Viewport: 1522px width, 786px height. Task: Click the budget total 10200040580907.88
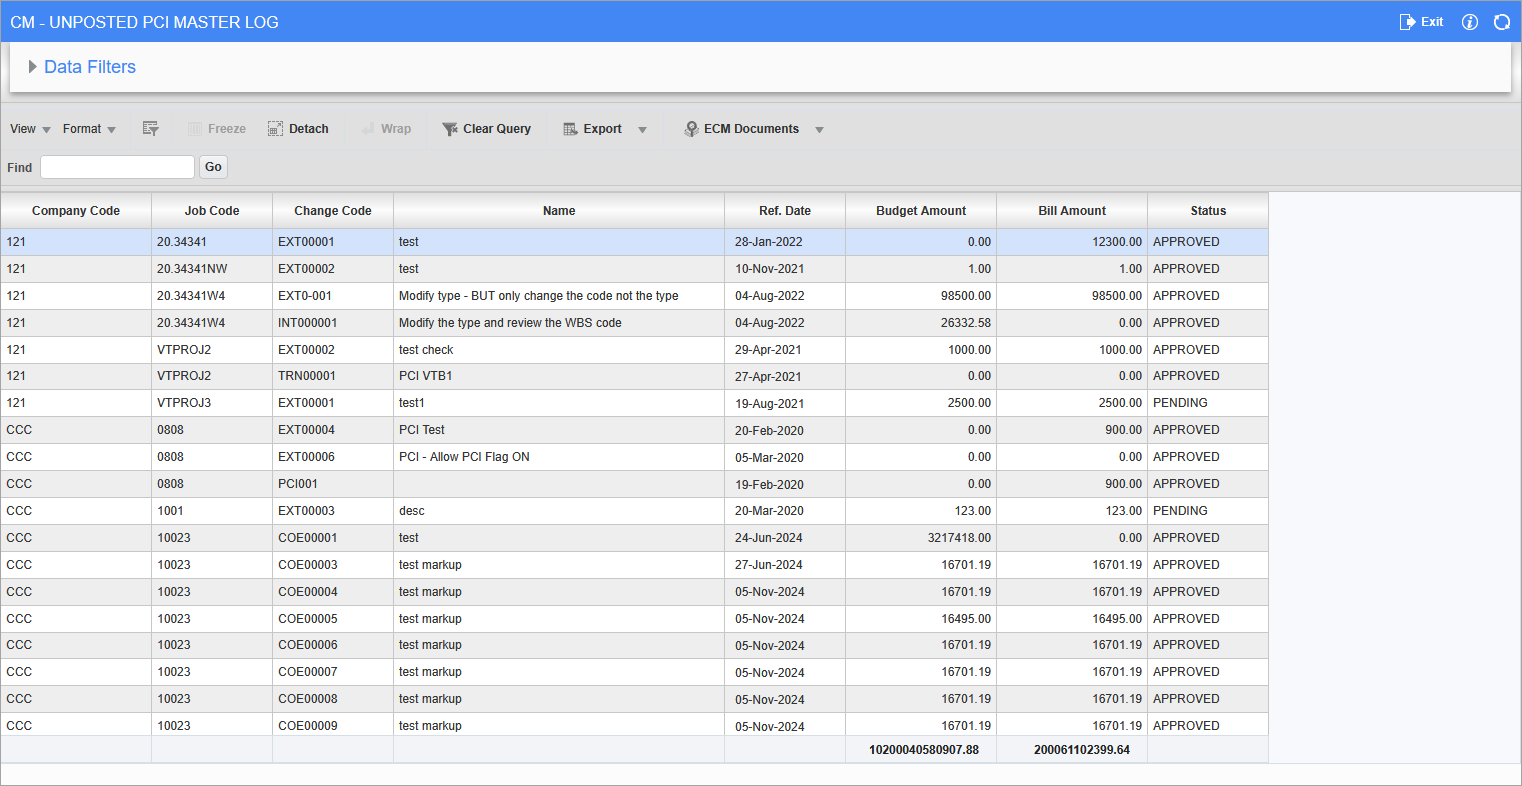(924, 750)
